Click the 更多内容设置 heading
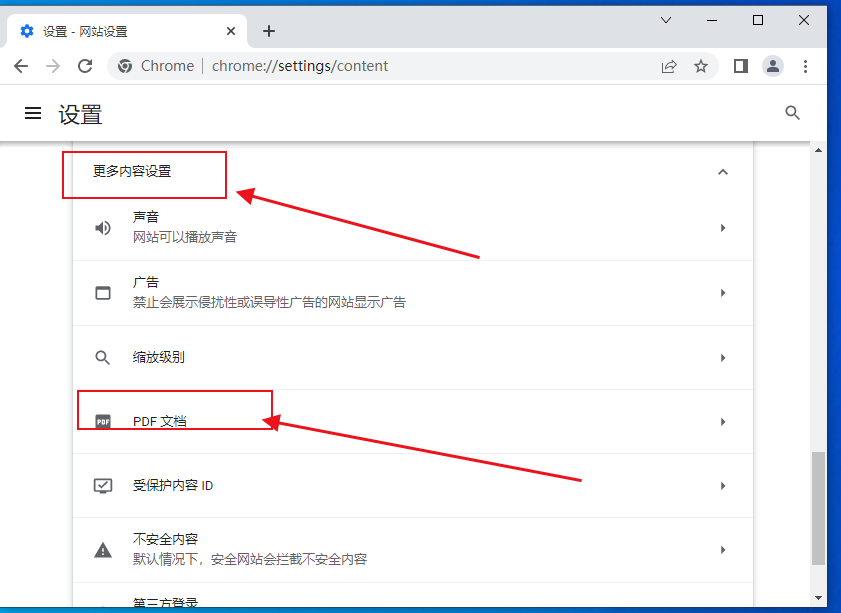The width and height of the screenshot is (841, 613). [x=132, y=171]
